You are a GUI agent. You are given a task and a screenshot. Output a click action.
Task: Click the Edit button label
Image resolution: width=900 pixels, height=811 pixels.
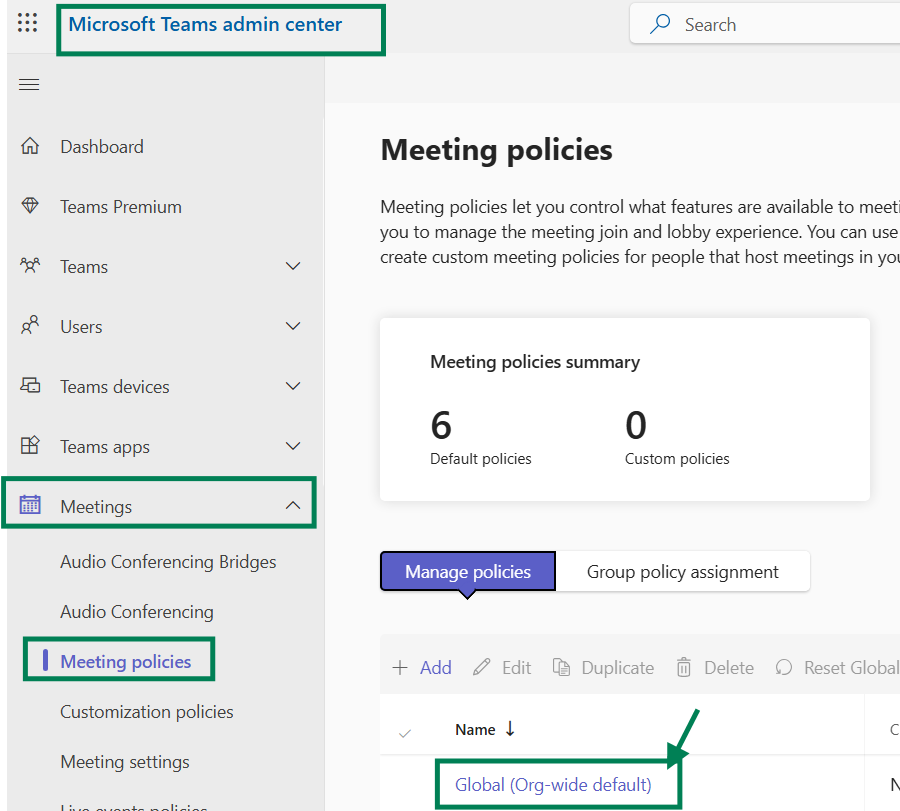click(x=517, y=668)
